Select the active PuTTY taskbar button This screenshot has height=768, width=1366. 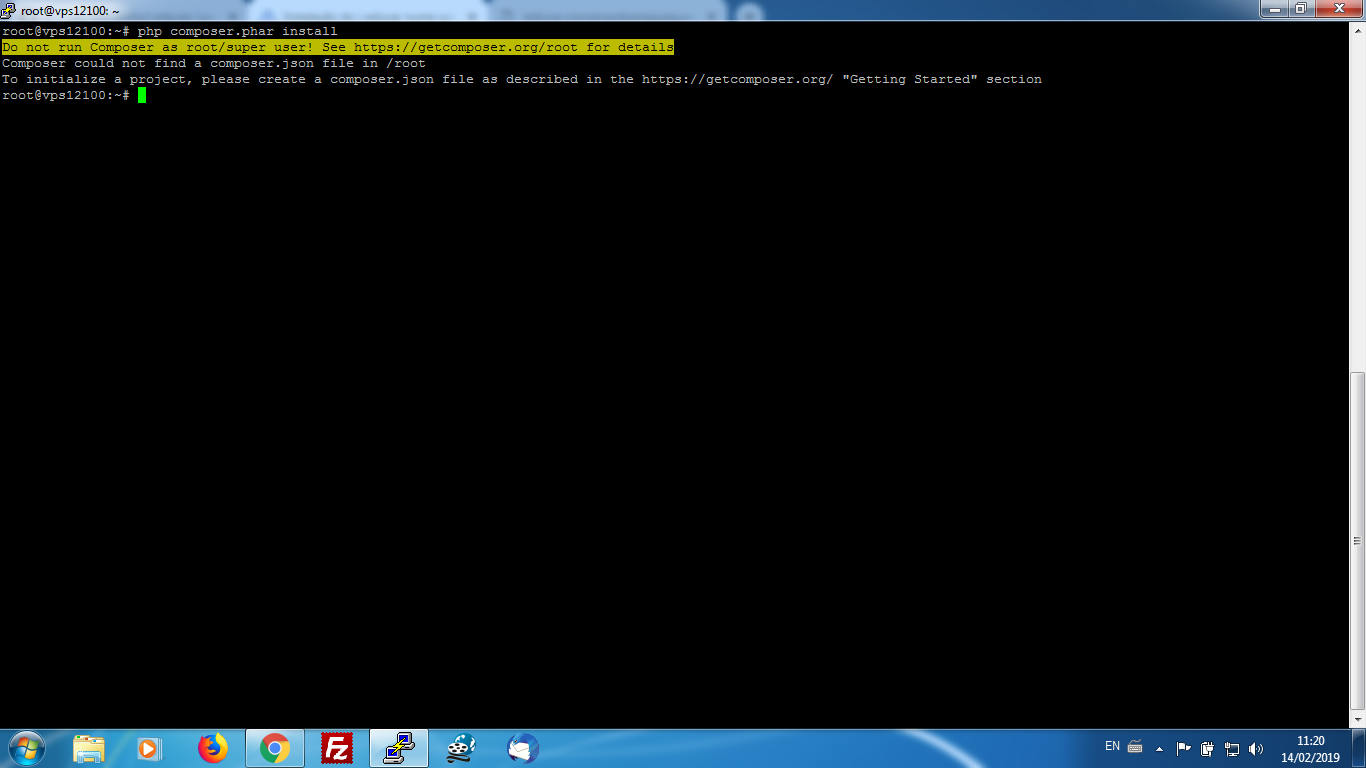[x=399, y=748]
